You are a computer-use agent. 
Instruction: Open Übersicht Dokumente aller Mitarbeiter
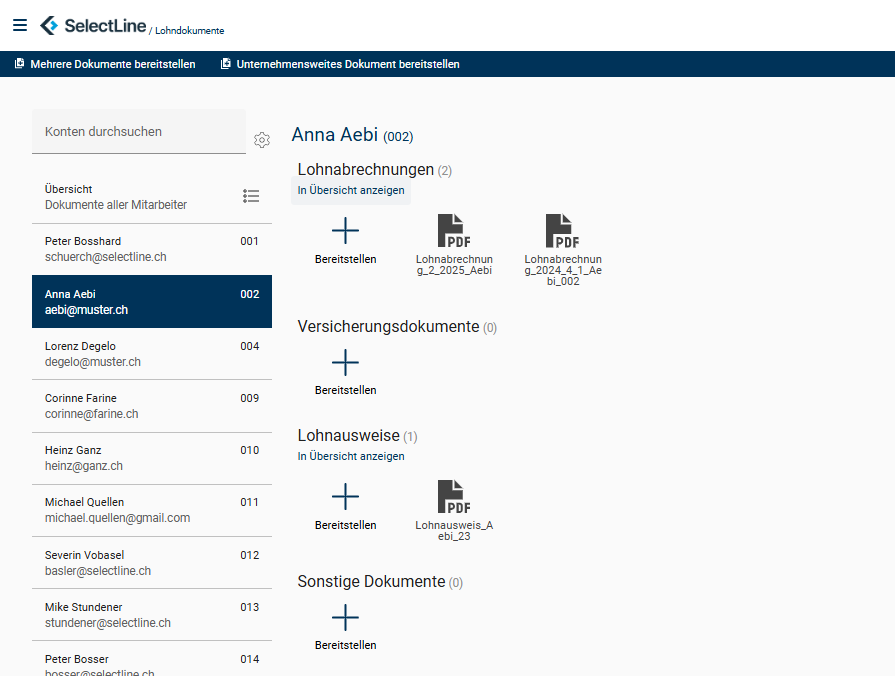coord(152,197)
